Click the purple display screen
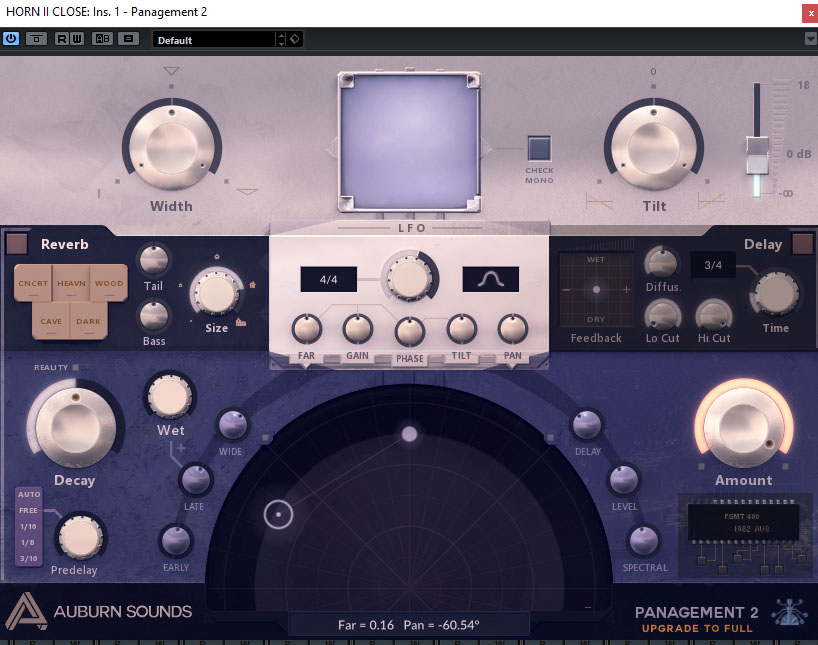818x645 pixels. (x=410, y=142)
